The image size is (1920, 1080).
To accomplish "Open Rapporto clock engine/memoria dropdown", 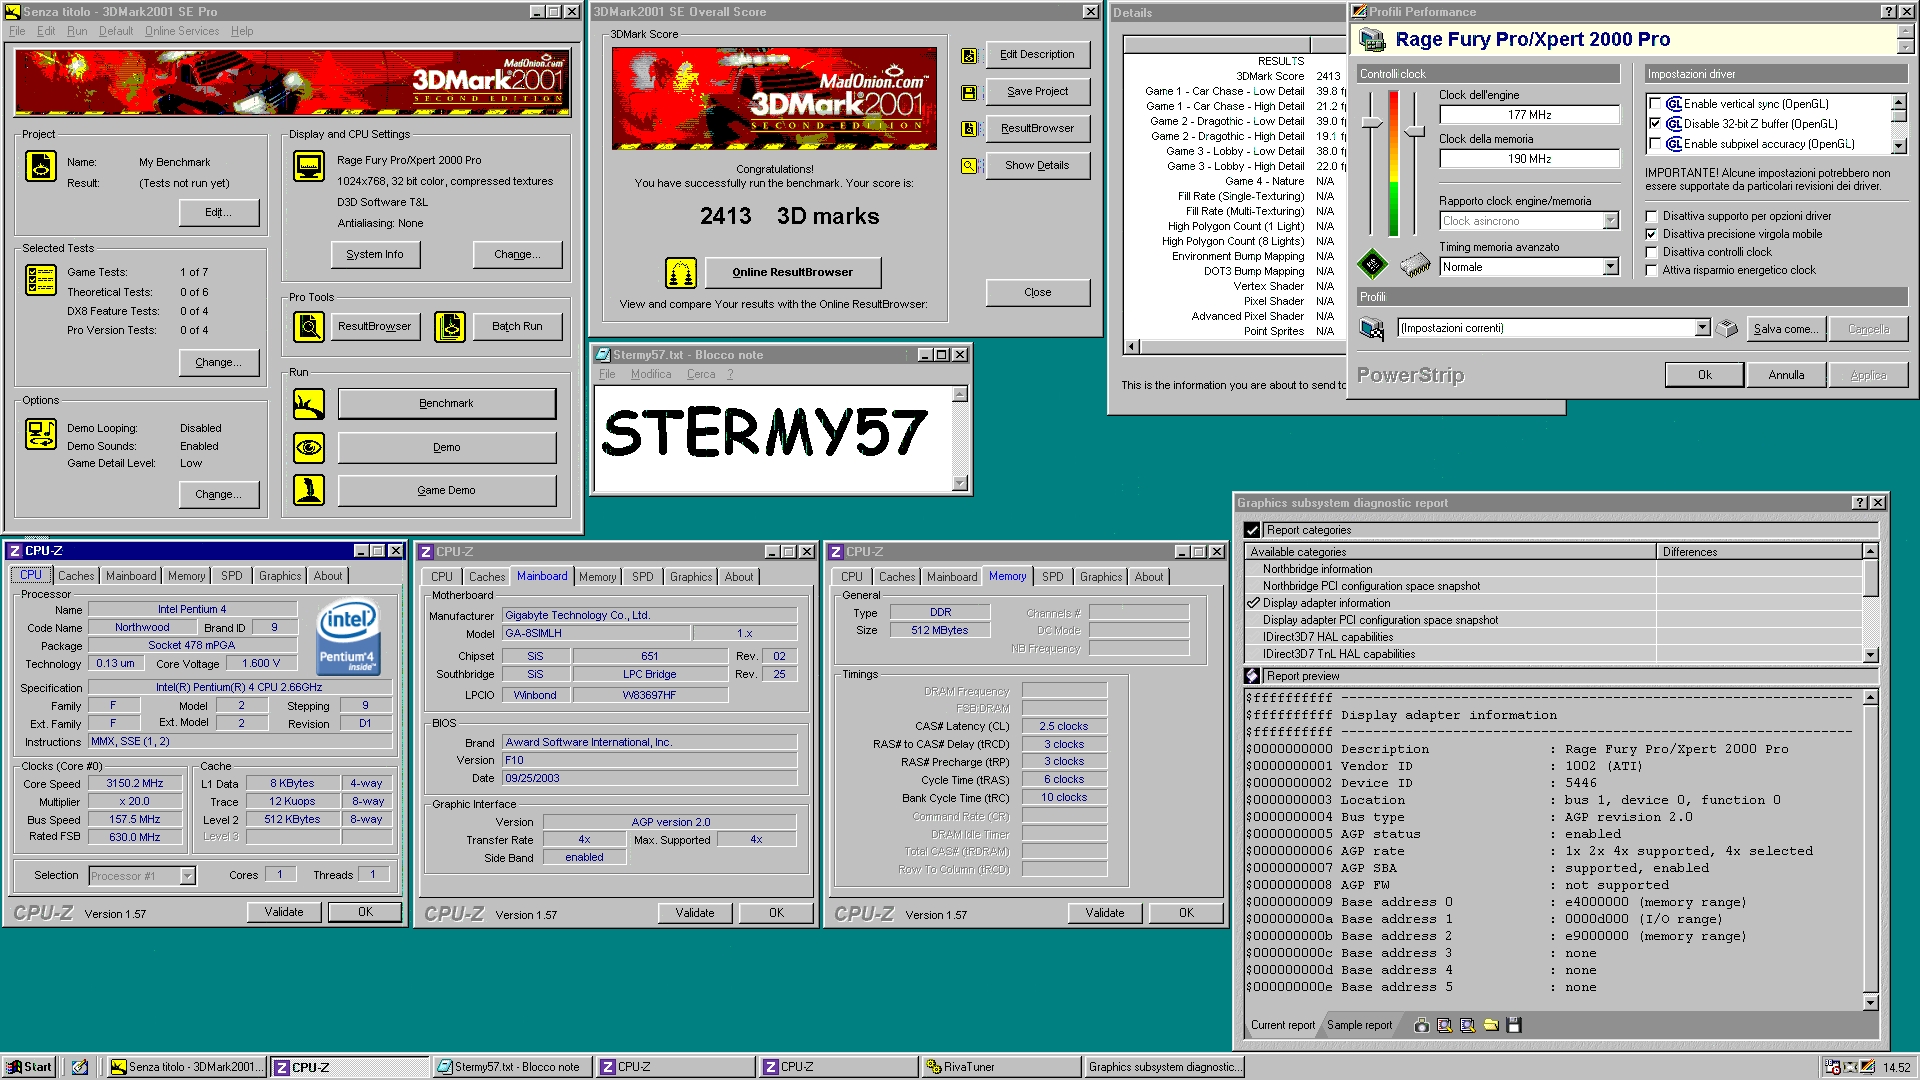I will pos(1610,221).
